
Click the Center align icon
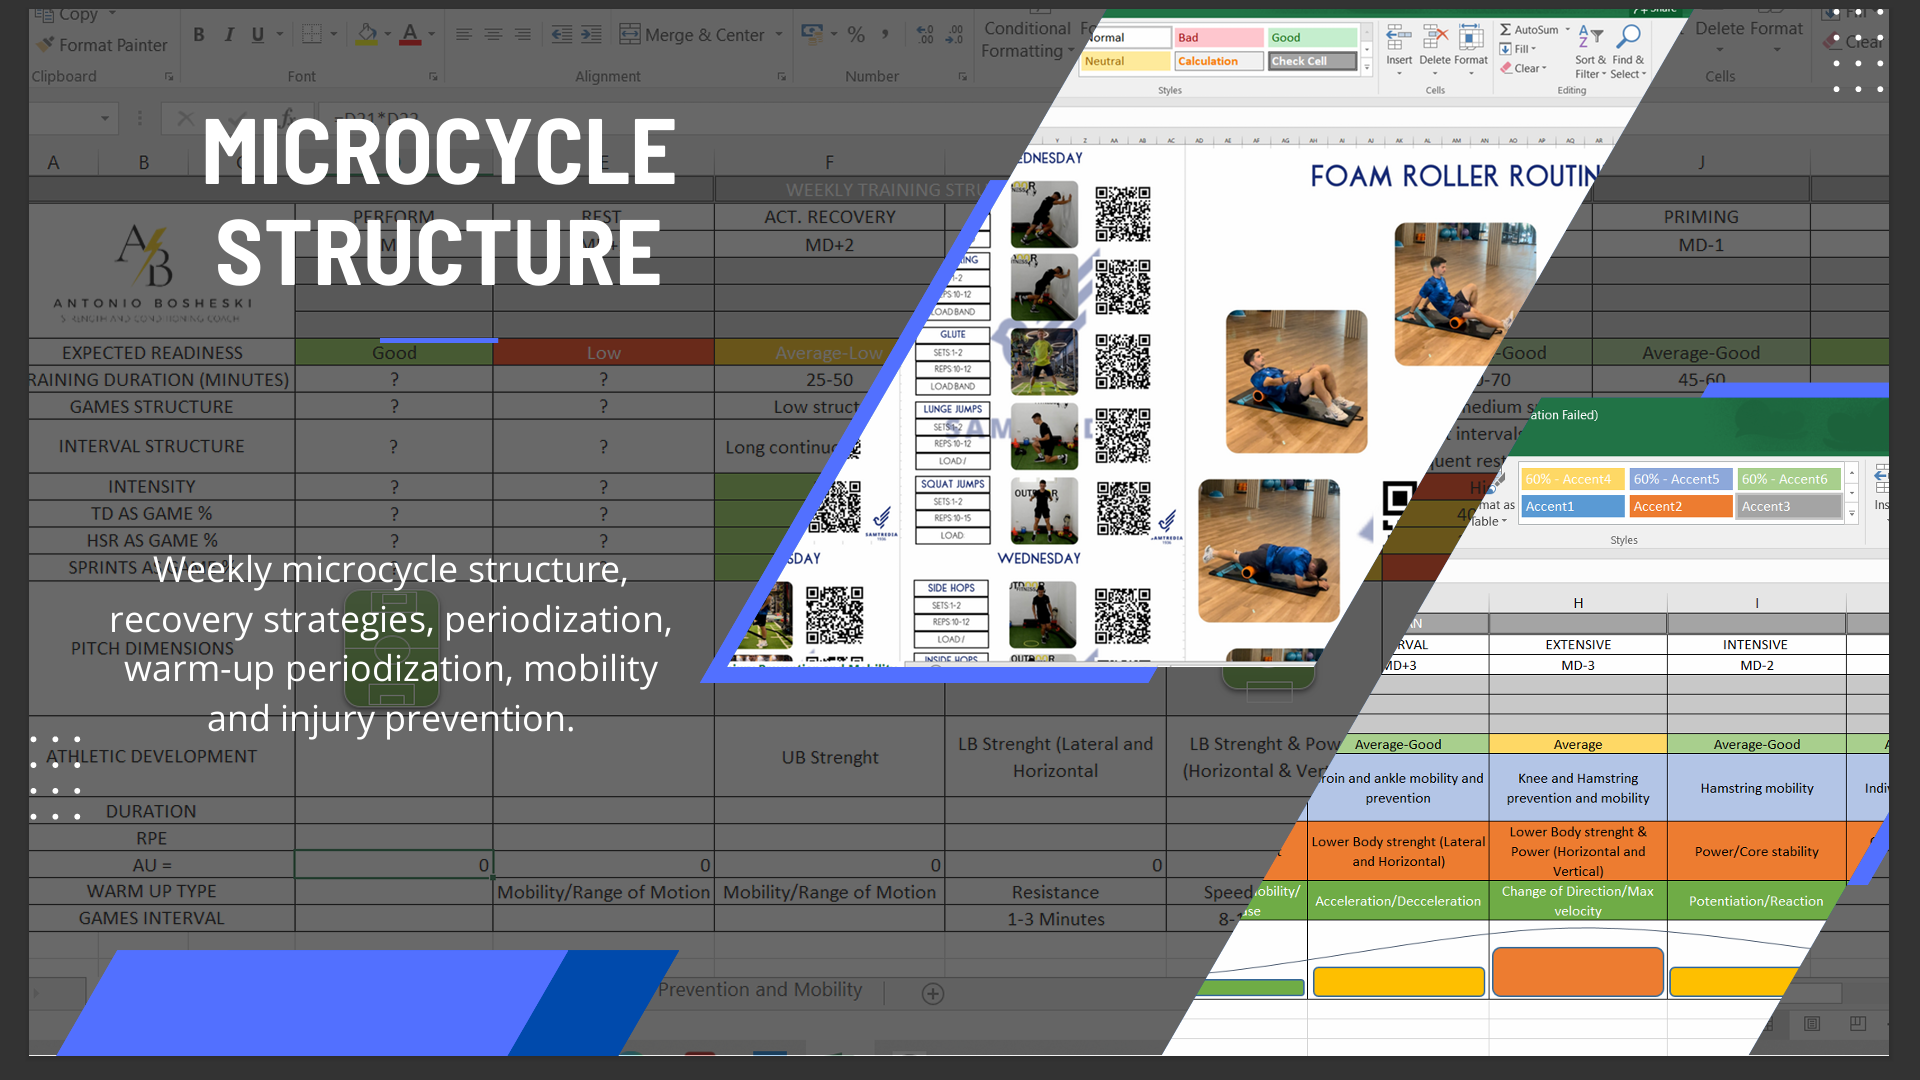(493, 35)
